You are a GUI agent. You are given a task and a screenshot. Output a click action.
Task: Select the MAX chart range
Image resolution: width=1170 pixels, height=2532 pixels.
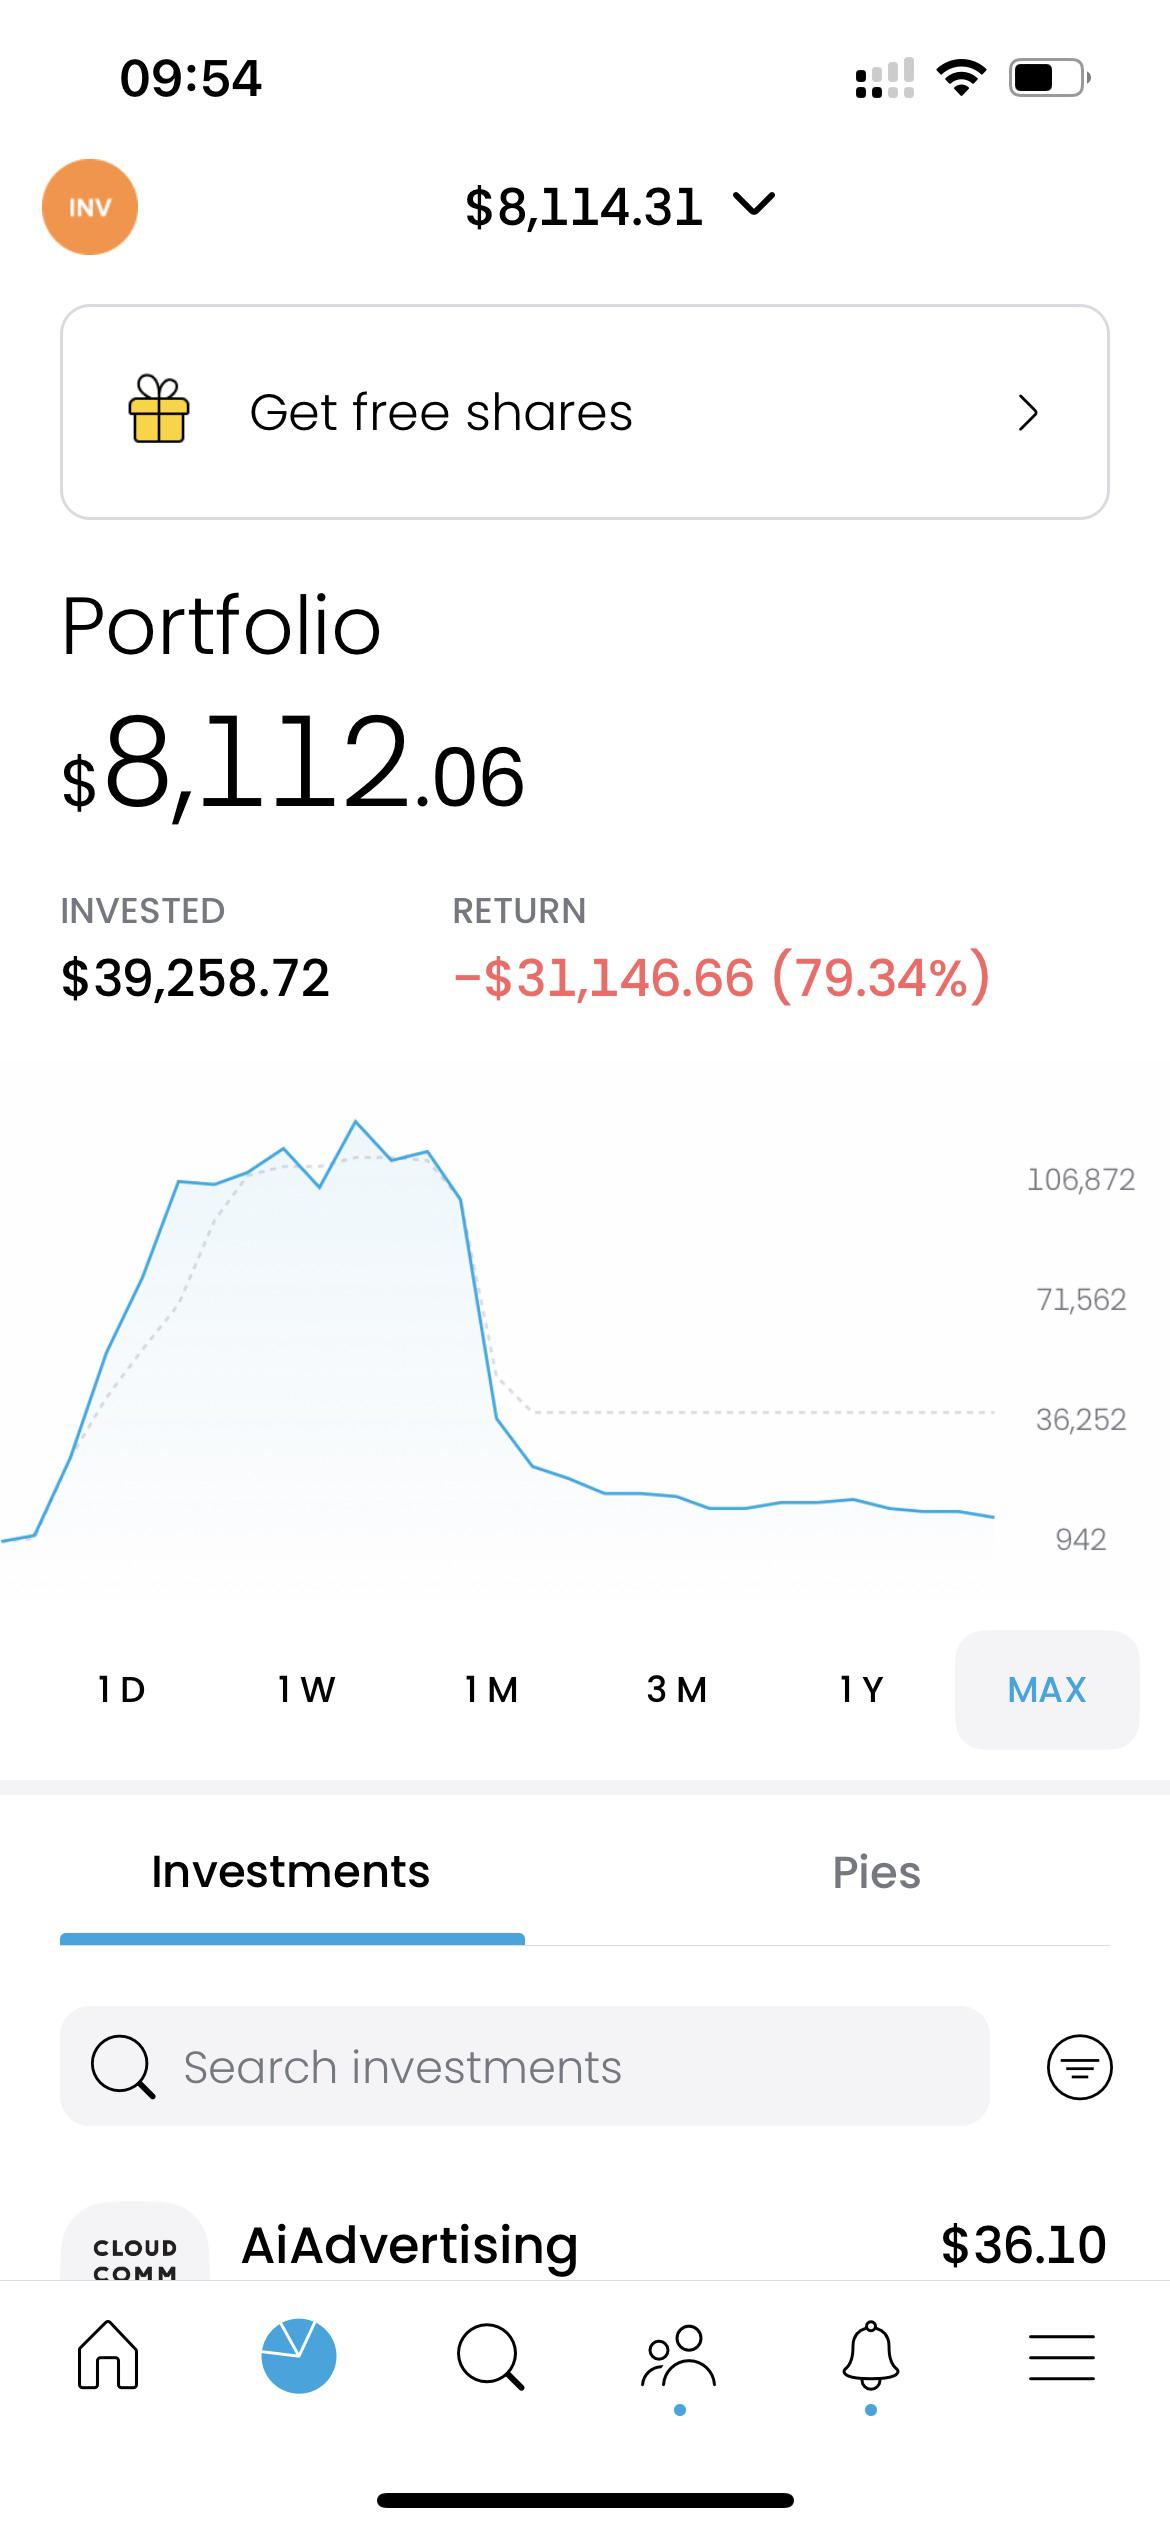click(1047, 1690)
